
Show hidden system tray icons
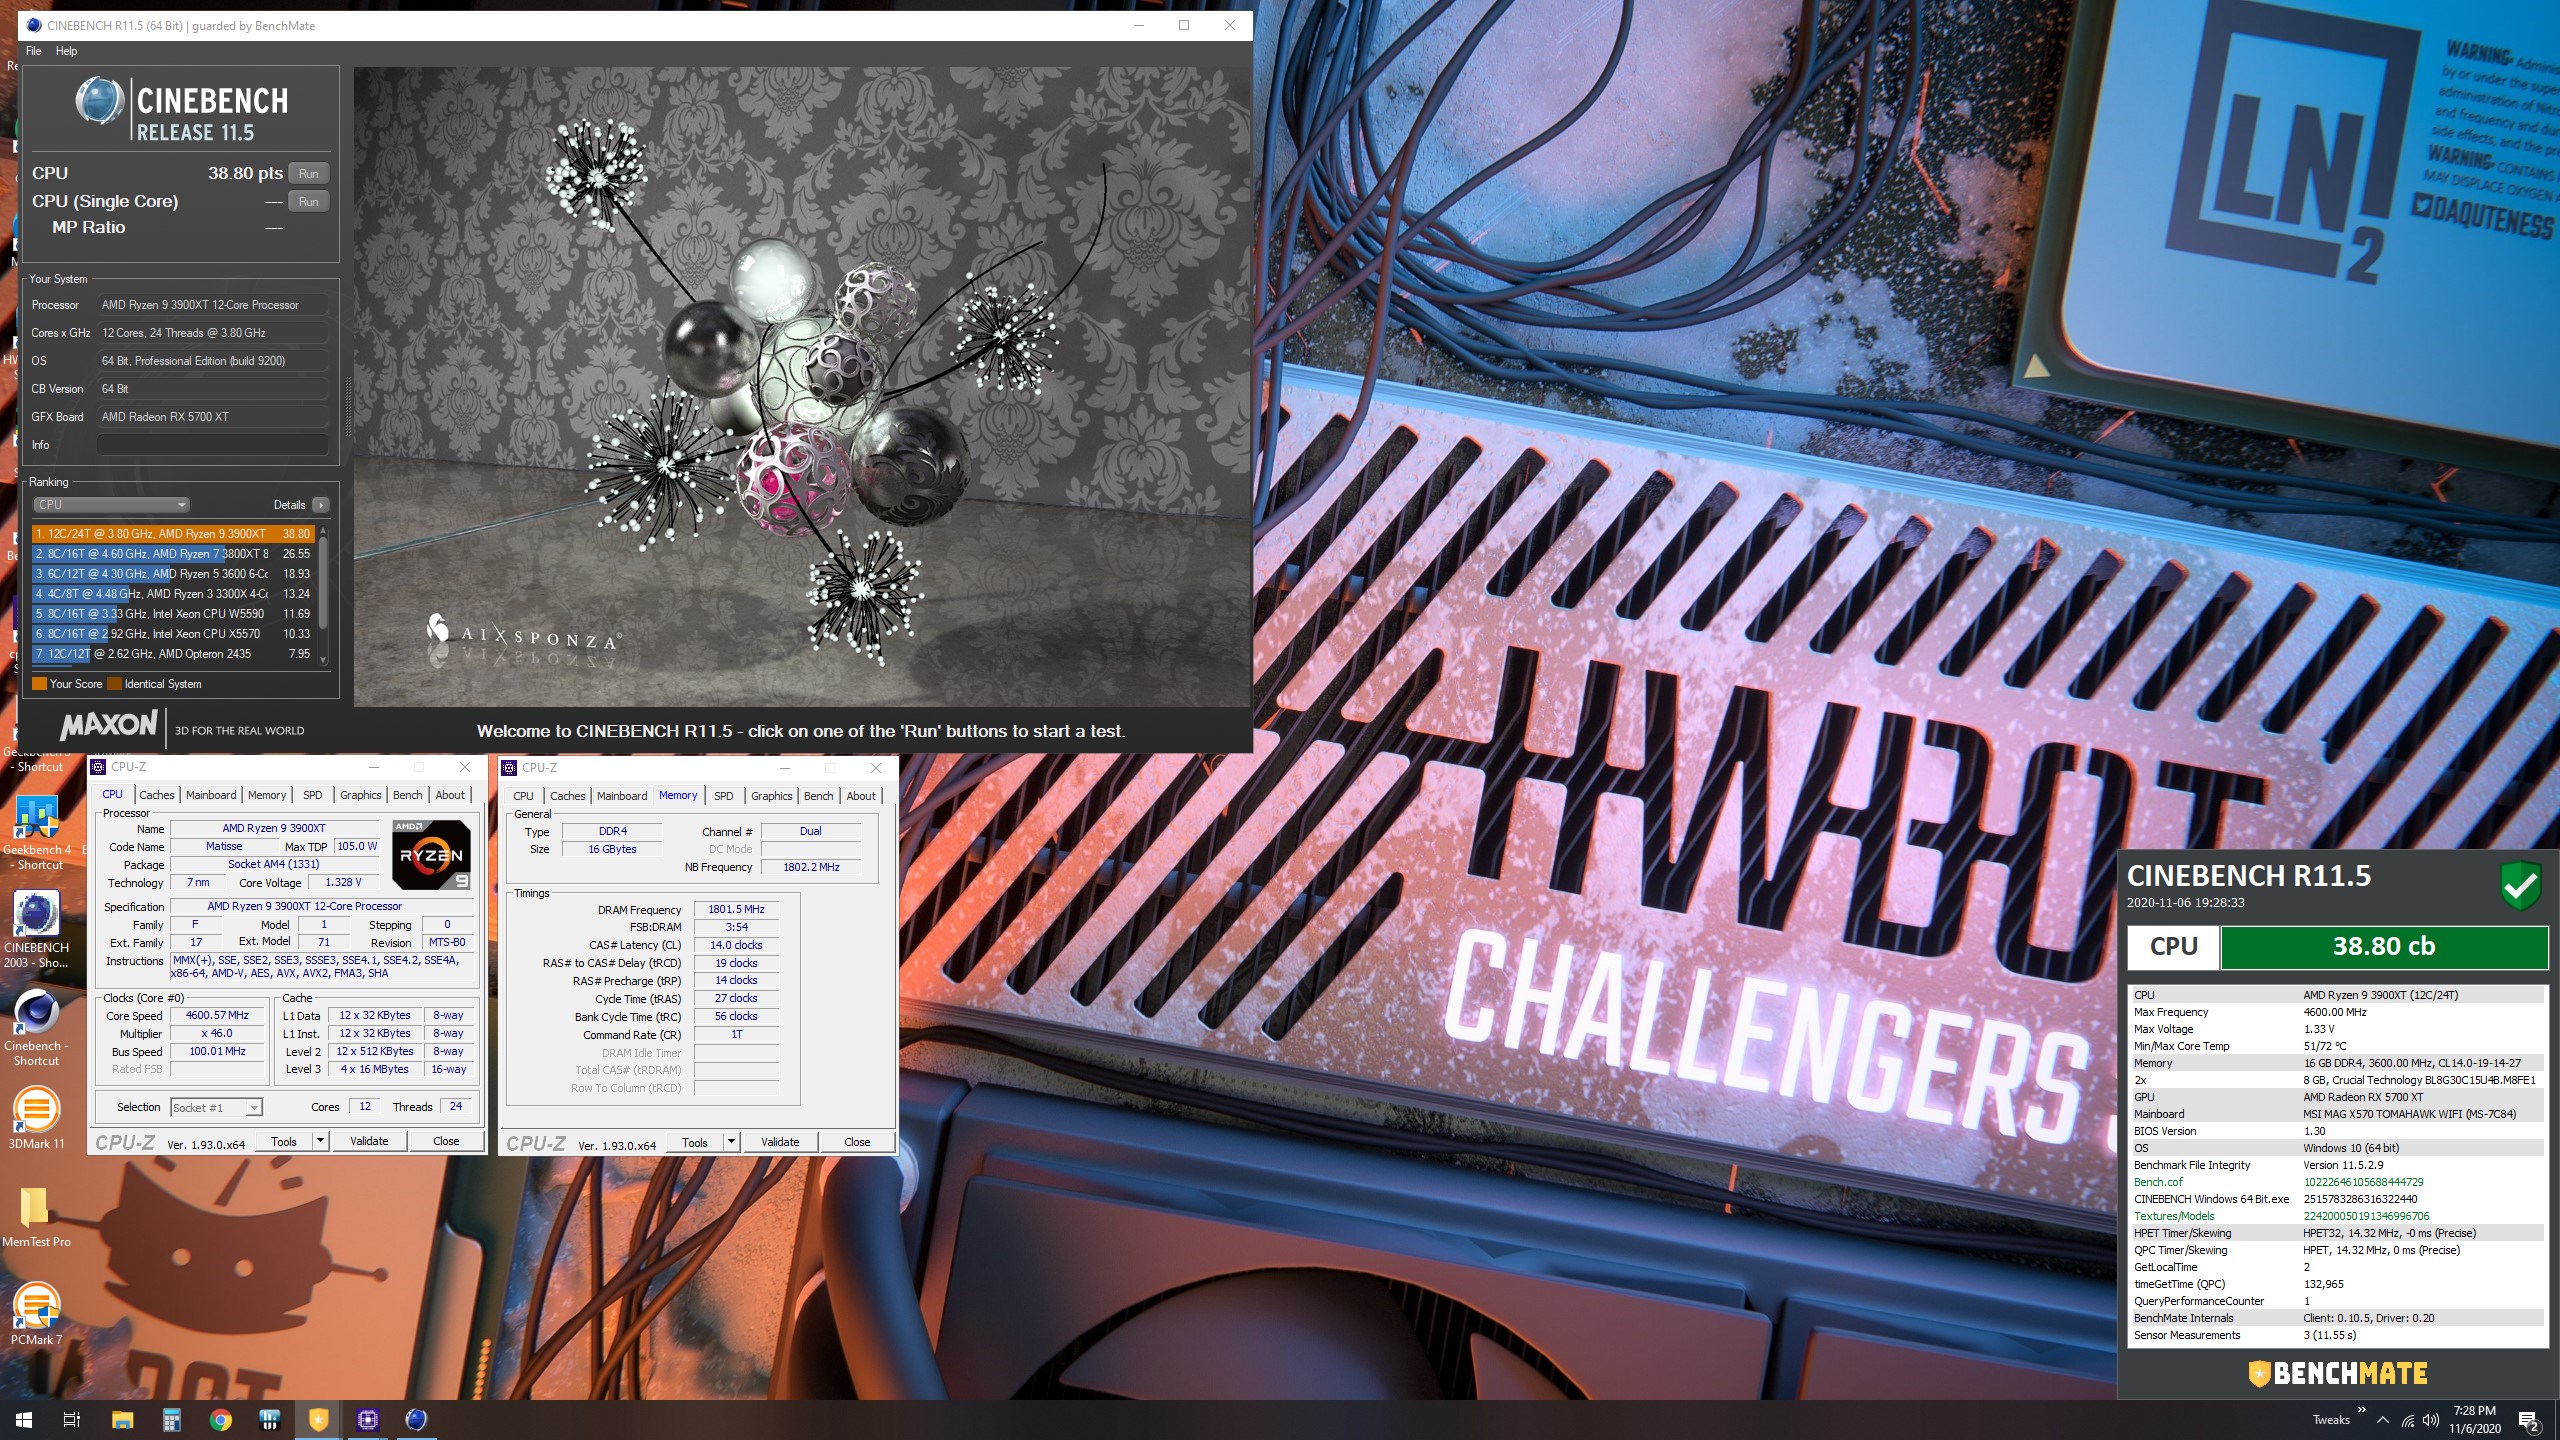coord(2383,1420)
